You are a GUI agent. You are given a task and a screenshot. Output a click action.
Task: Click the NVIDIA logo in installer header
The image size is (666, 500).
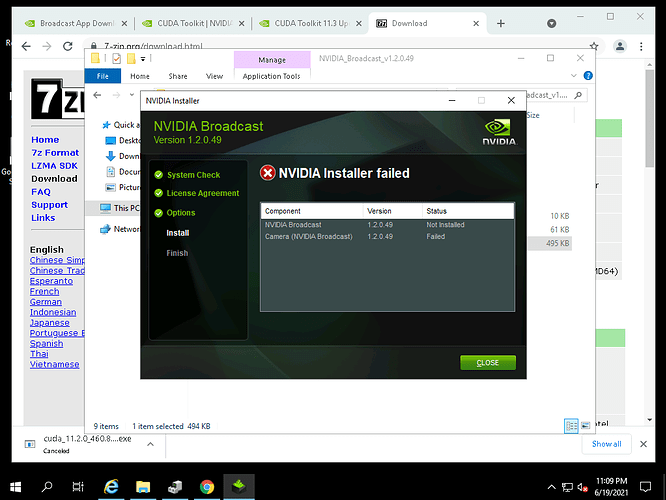(x=499, y=132)
